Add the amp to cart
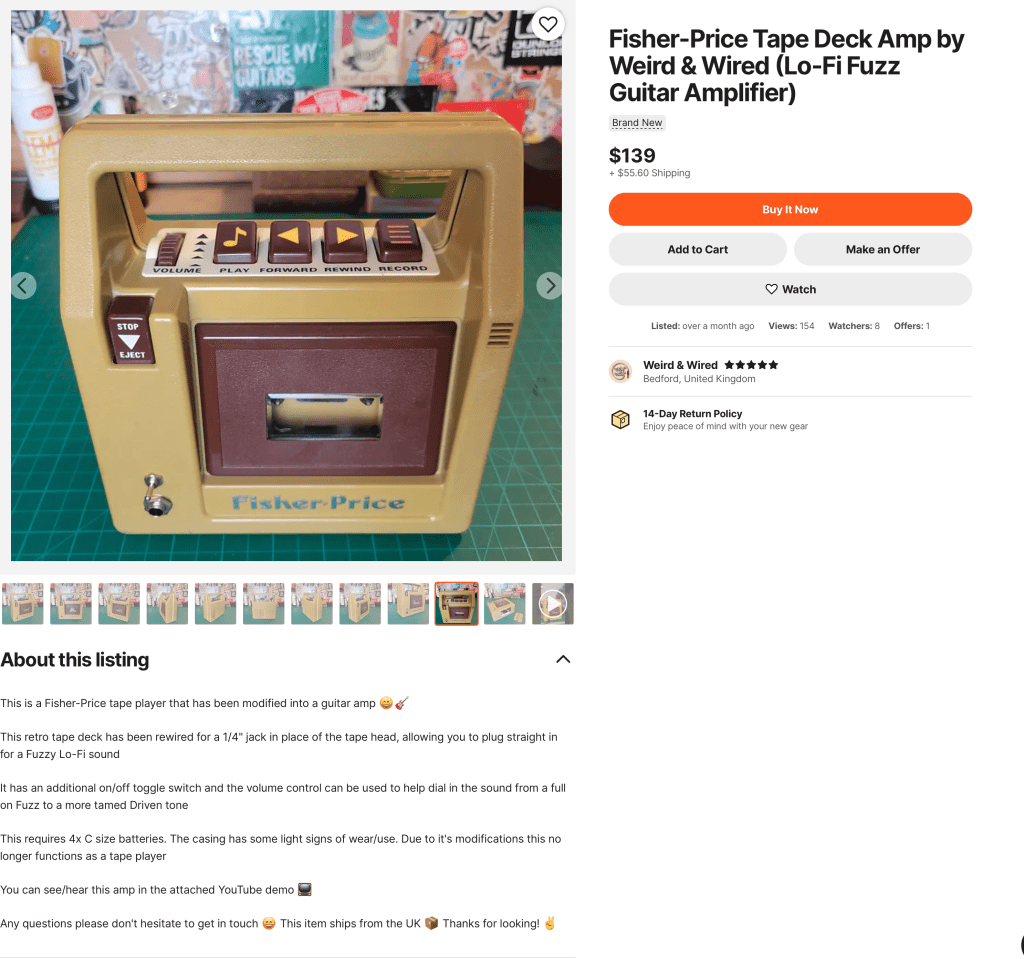The width and height of the screenshot is (1024, 959). [697, 250]
